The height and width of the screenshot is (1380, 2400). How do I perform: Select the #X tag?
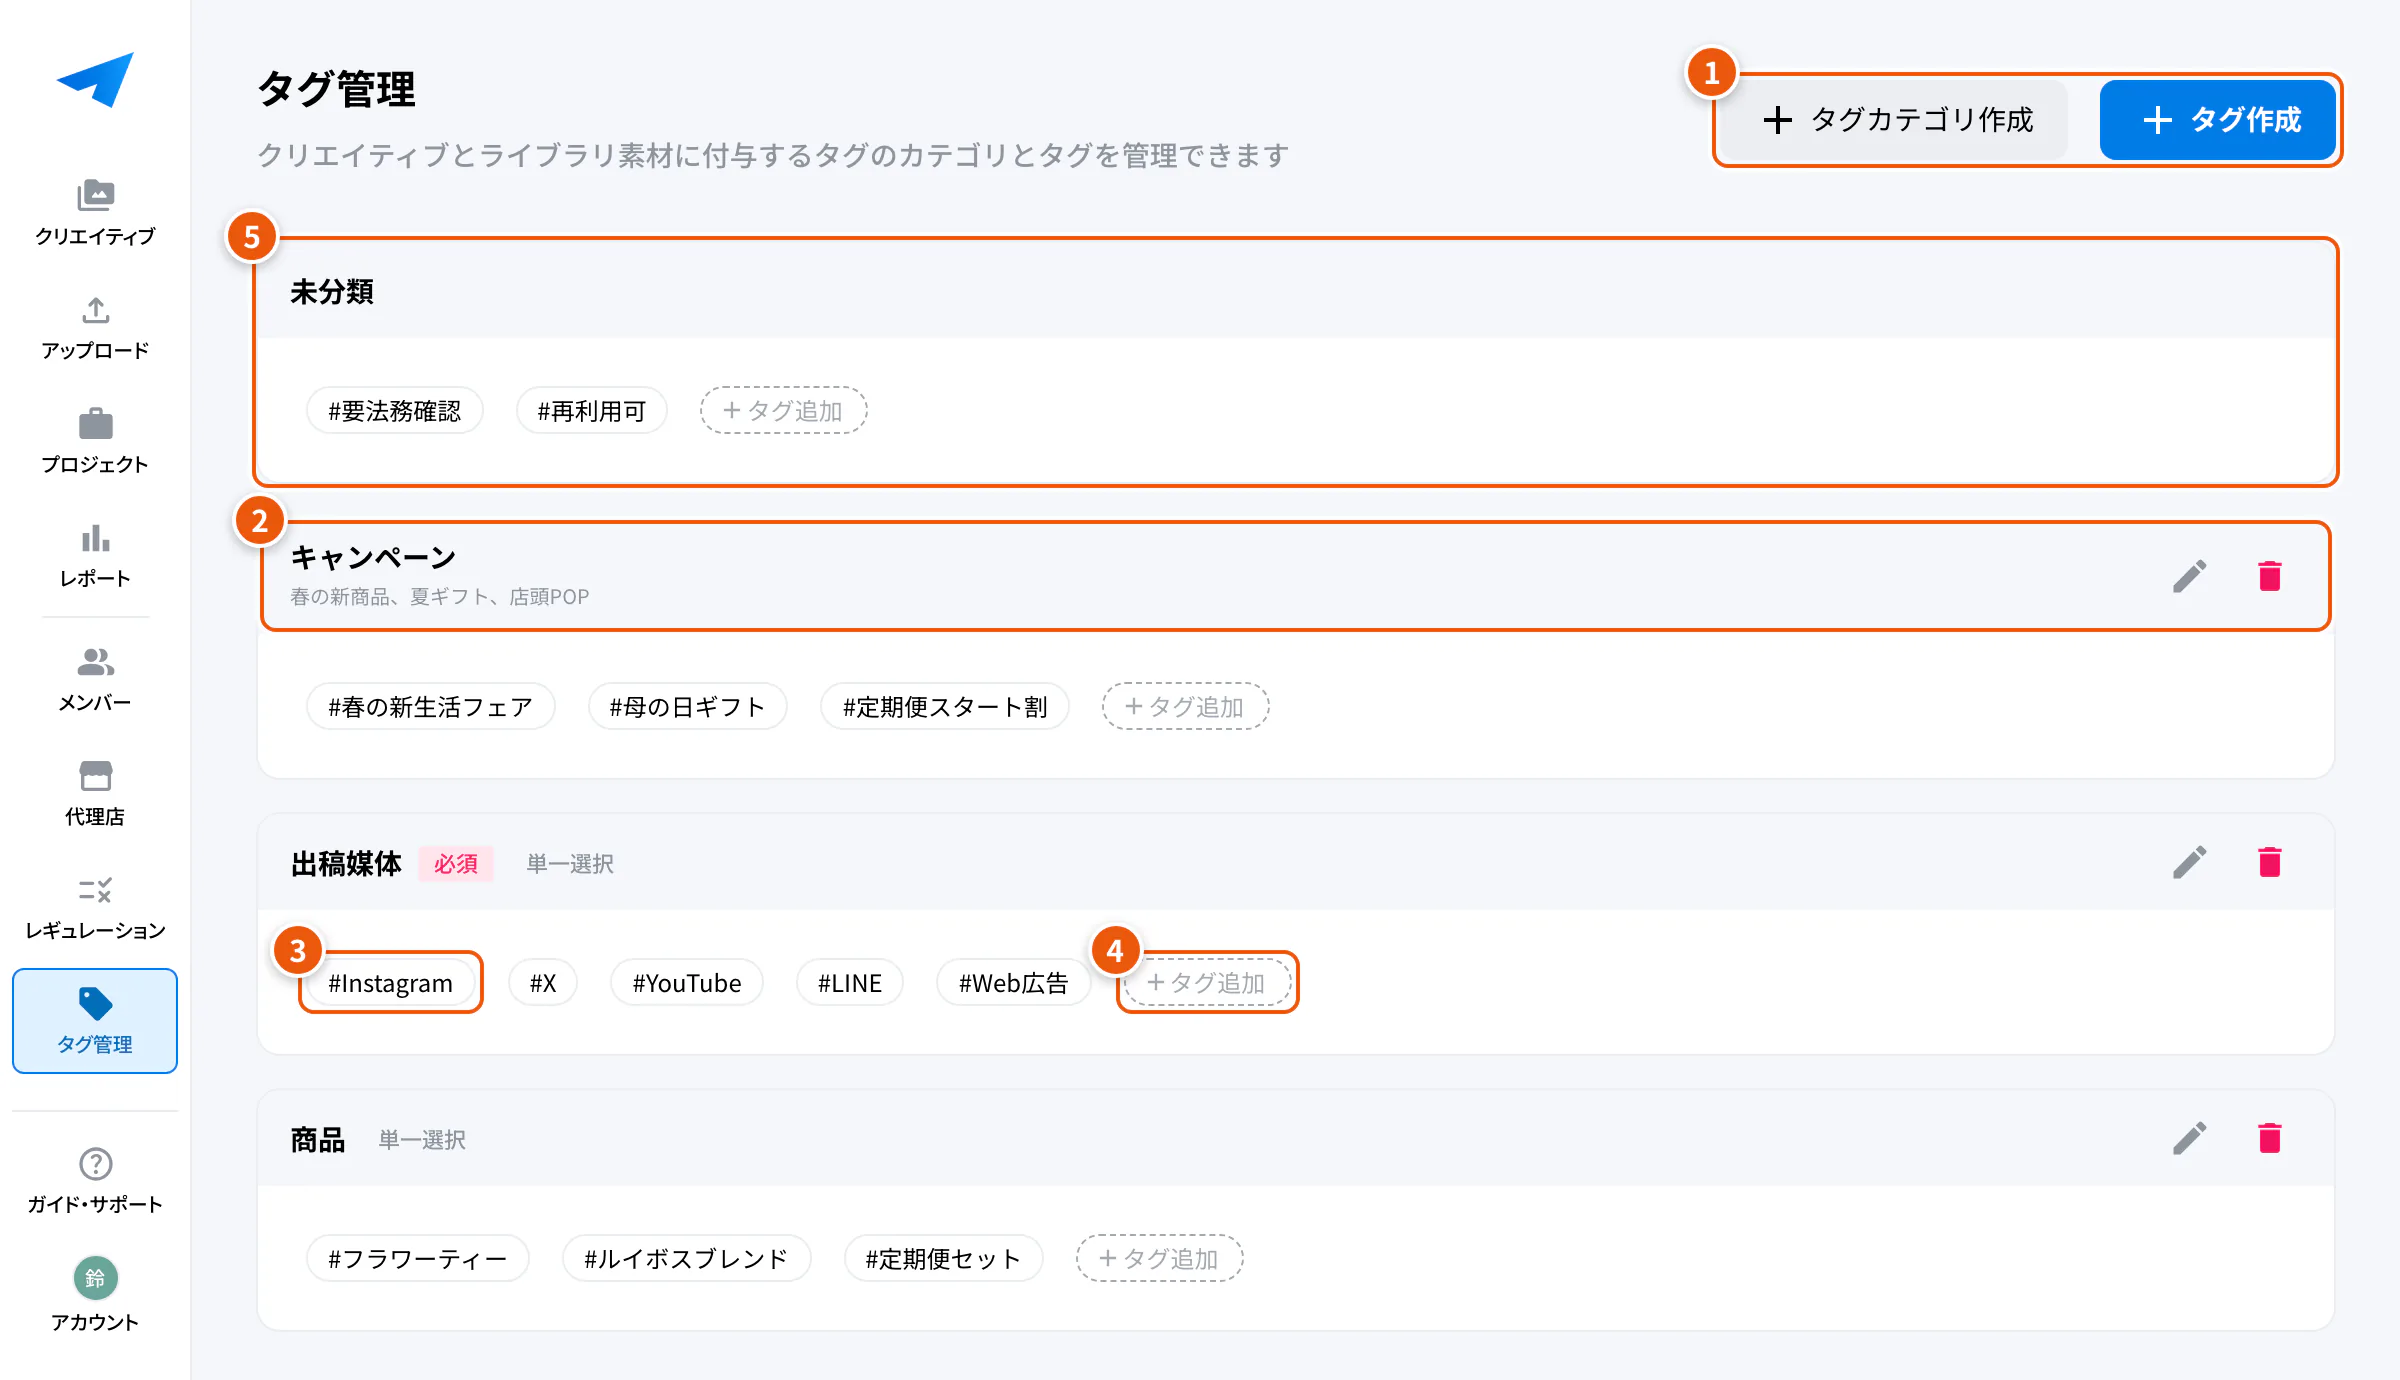[x=543, y=982]
